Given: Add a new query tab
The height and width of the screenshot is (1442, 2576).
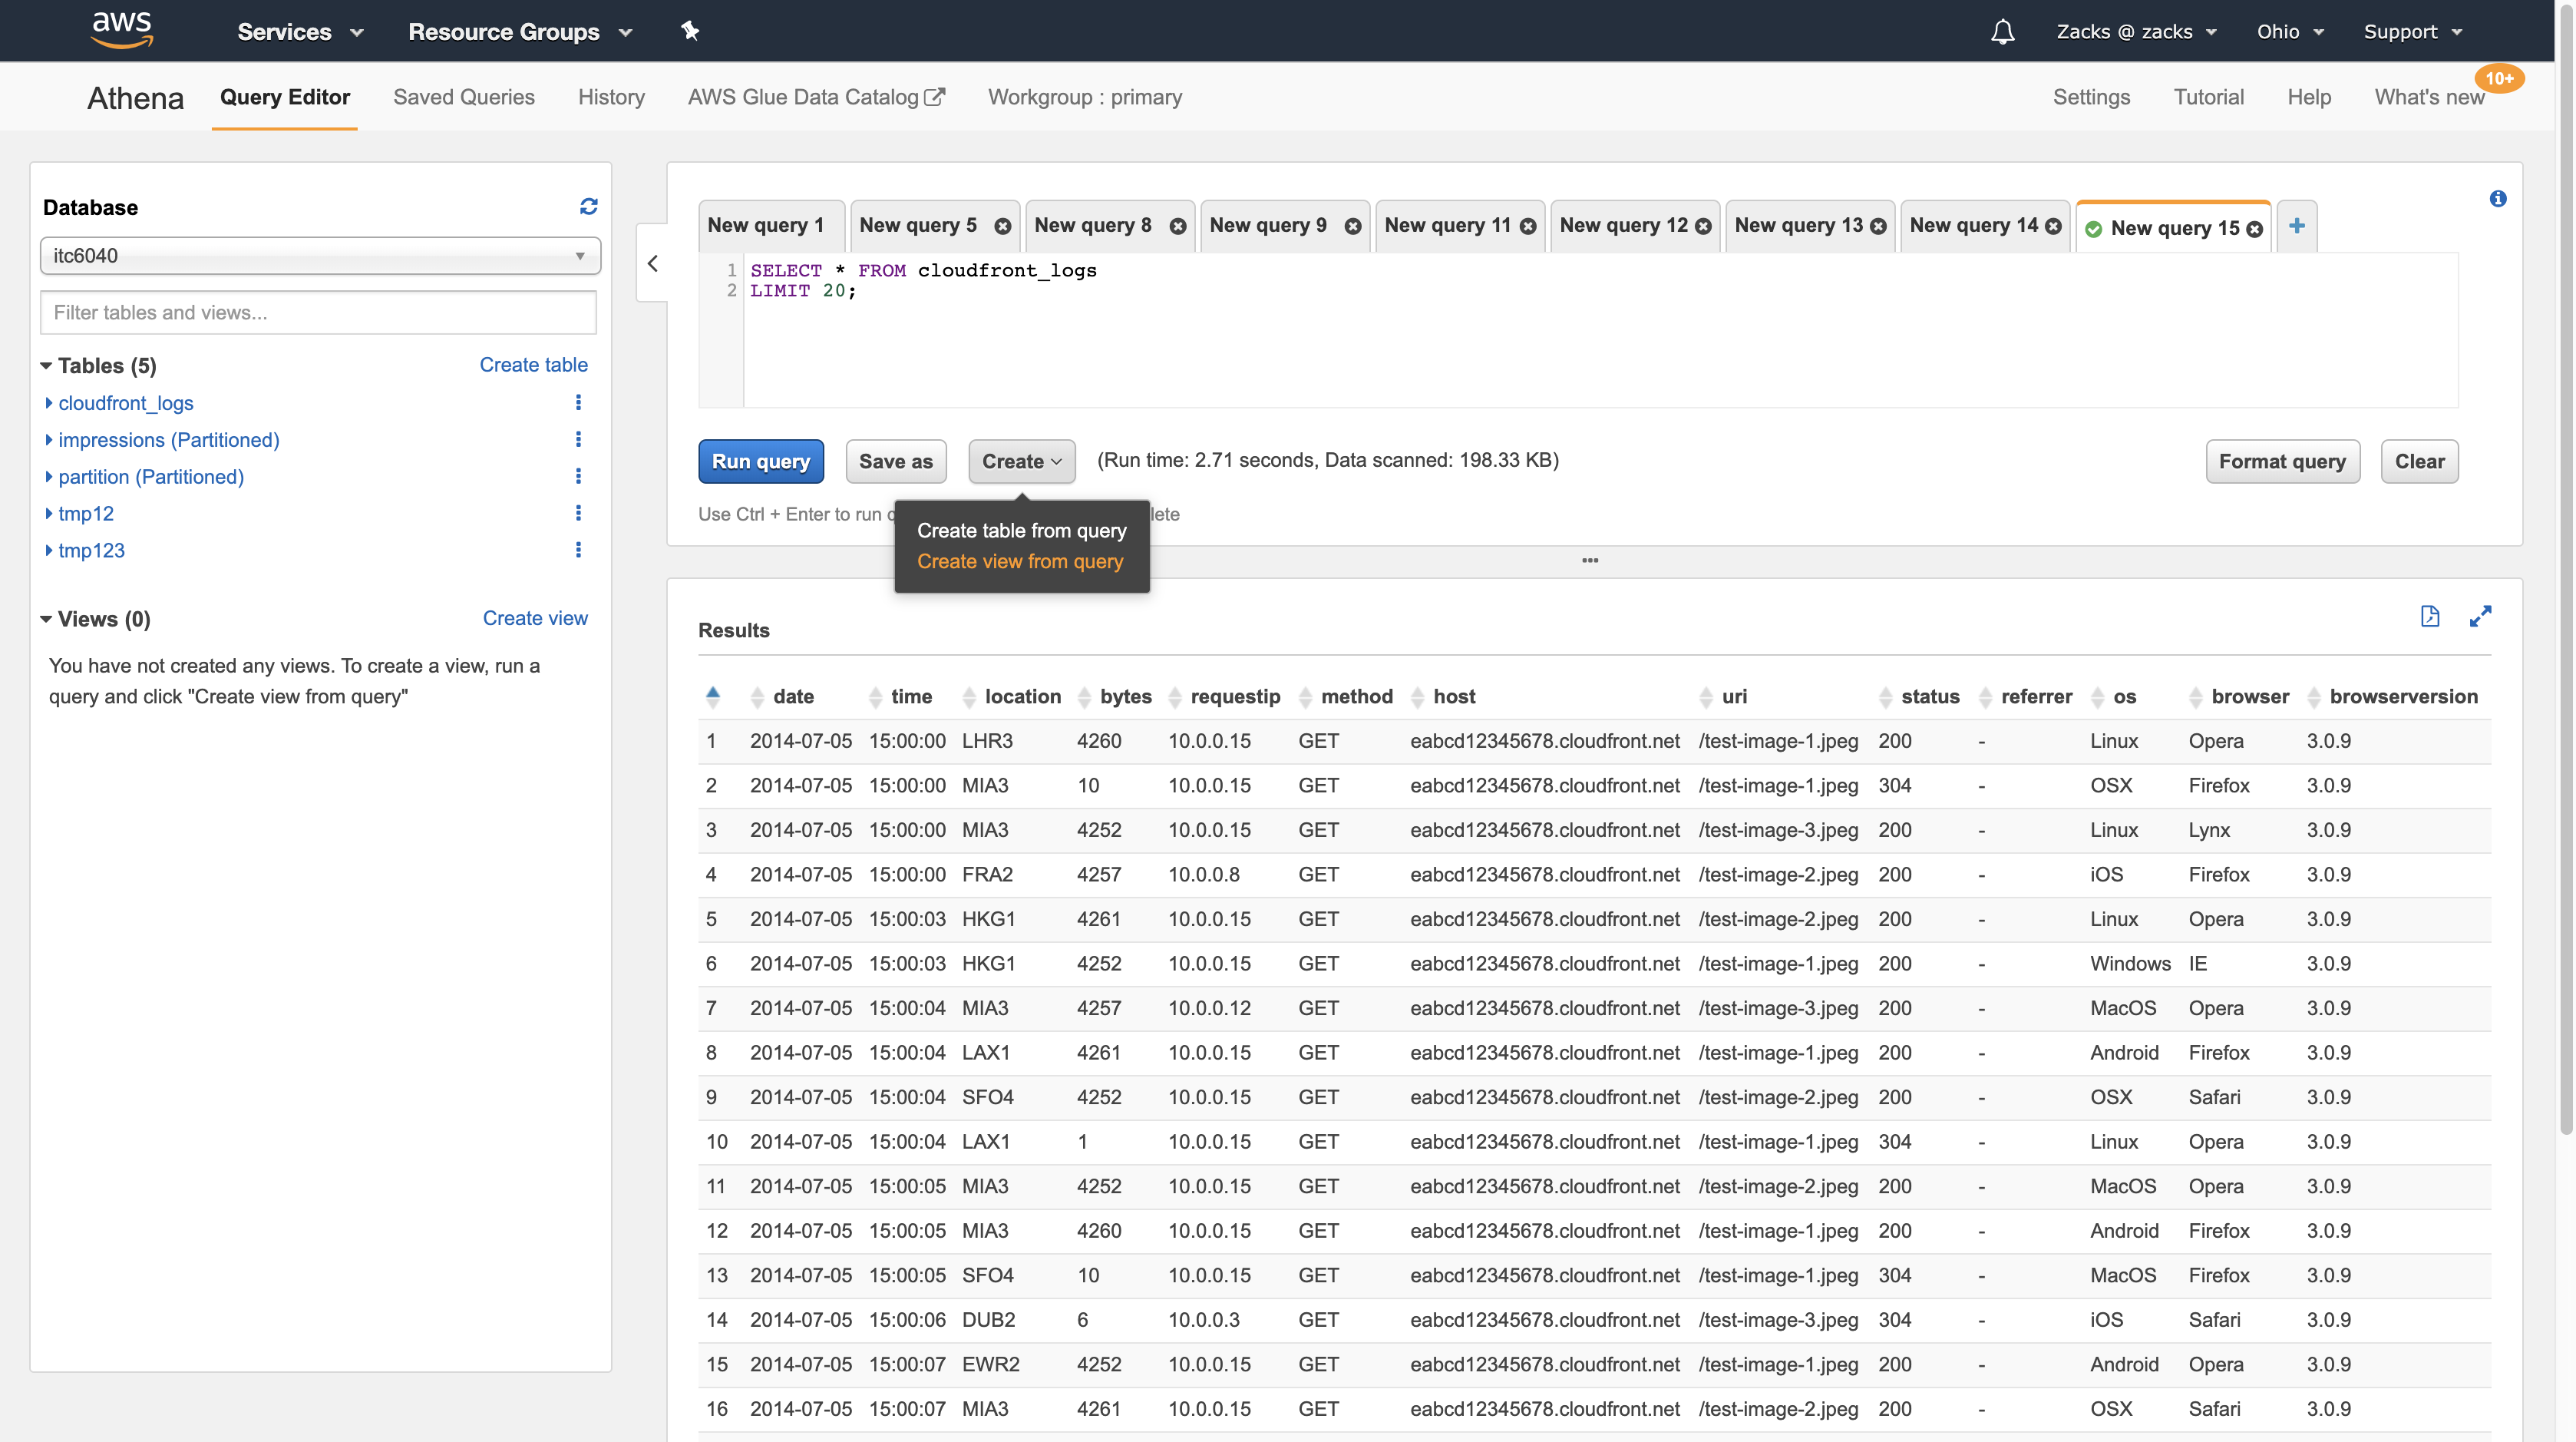Looking at the screenshot, I should tap(2296, 226).
